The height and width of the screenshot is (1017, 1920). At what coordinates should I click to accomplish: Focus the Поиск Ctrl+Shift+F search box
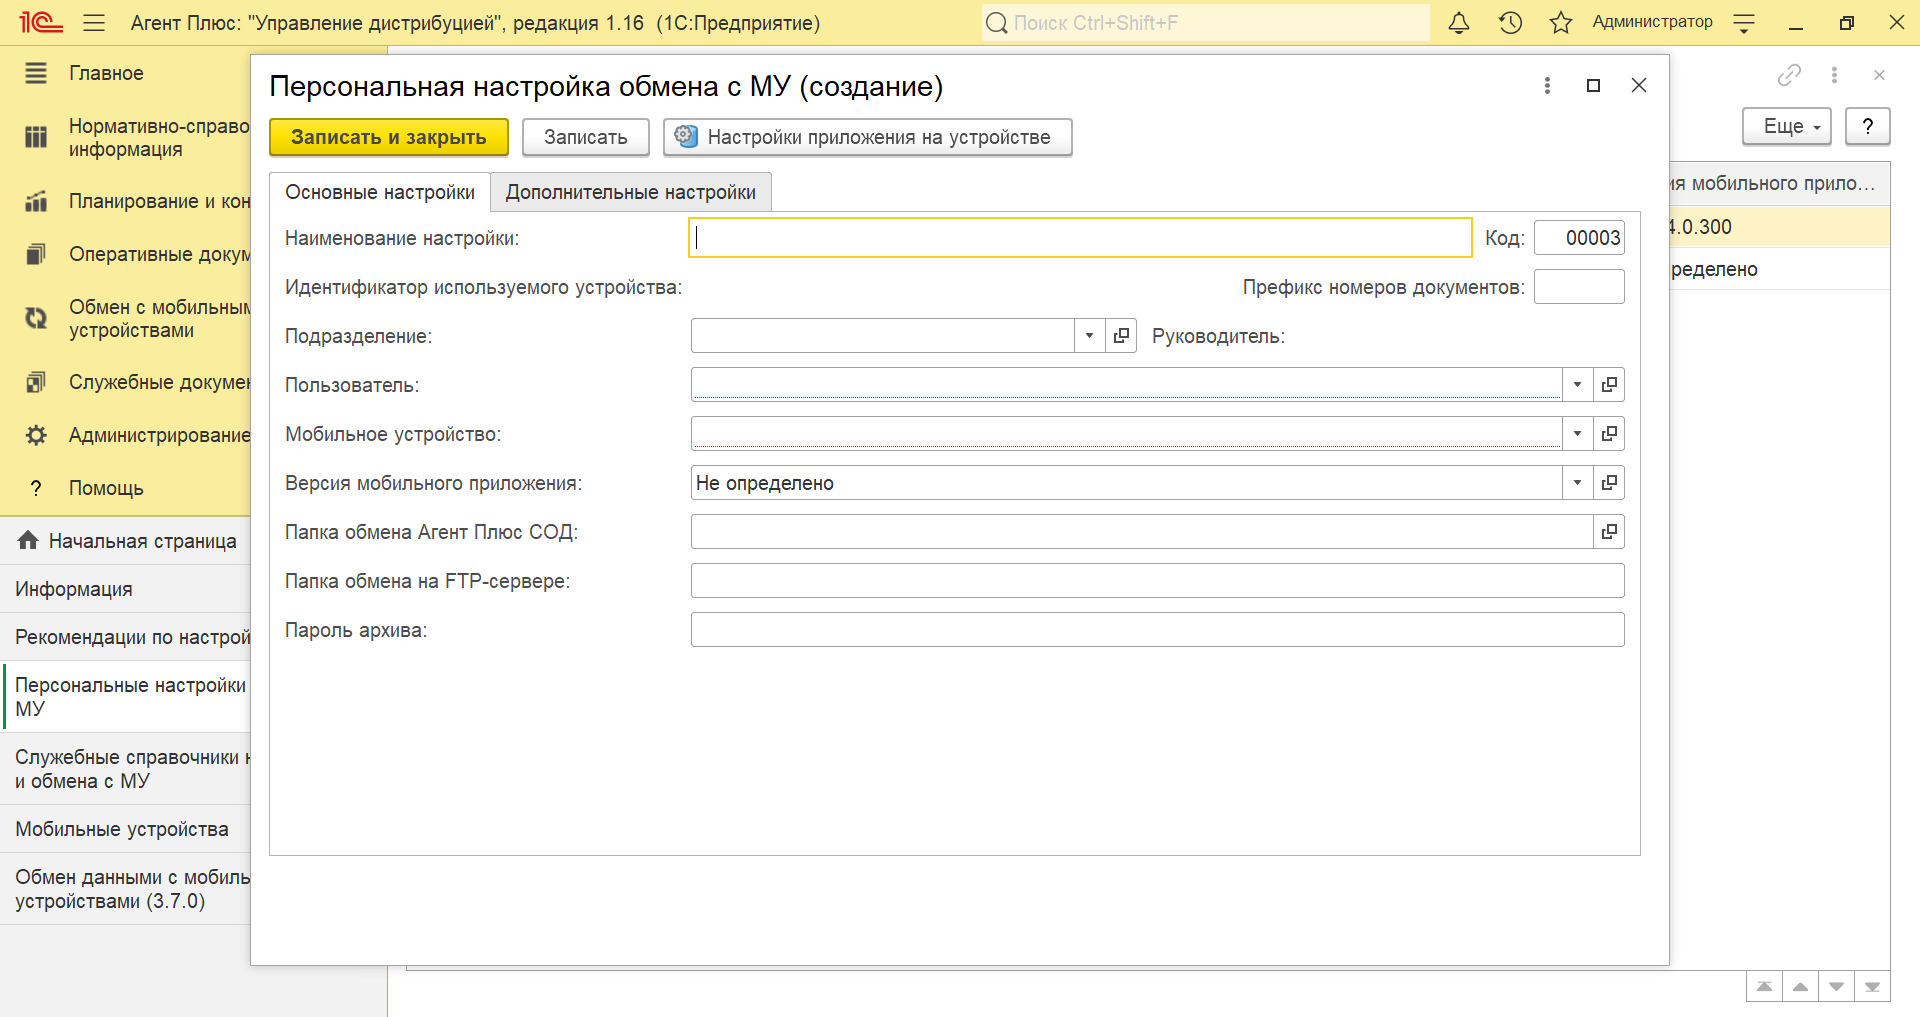pyautogui.click(x=1205, y=22)
